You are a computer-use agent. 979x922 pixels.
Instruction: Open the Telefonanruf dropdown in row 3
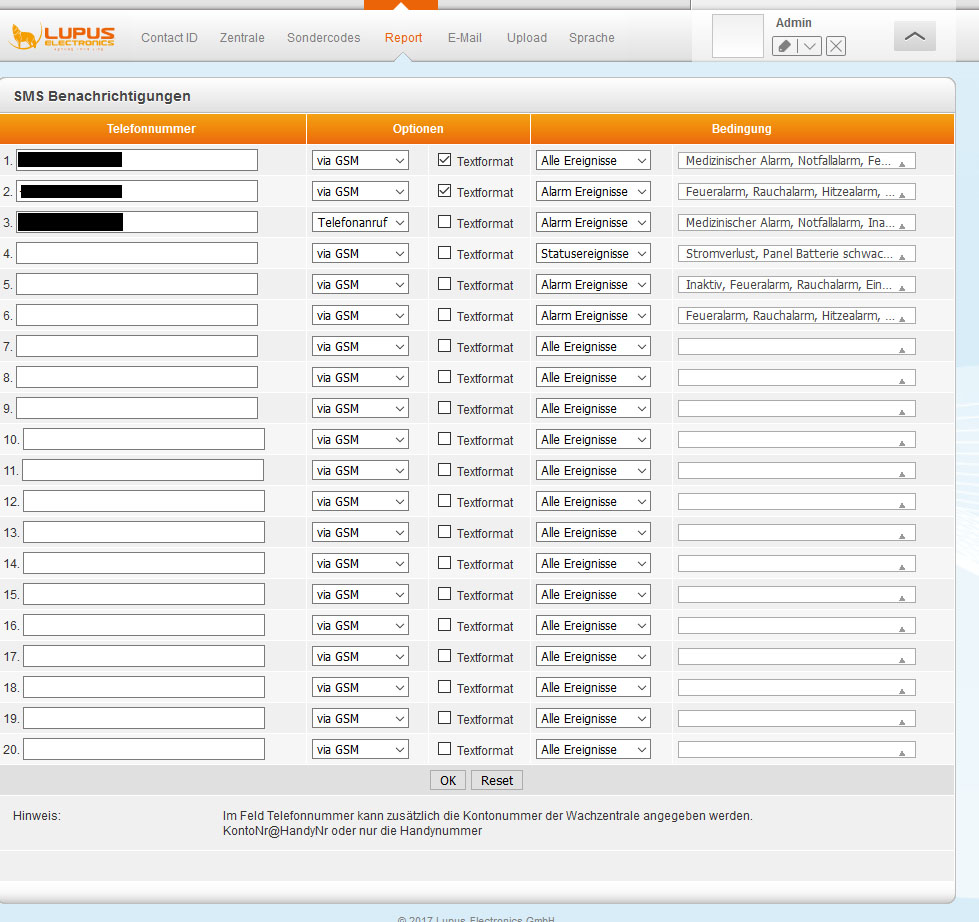(360, 223)
